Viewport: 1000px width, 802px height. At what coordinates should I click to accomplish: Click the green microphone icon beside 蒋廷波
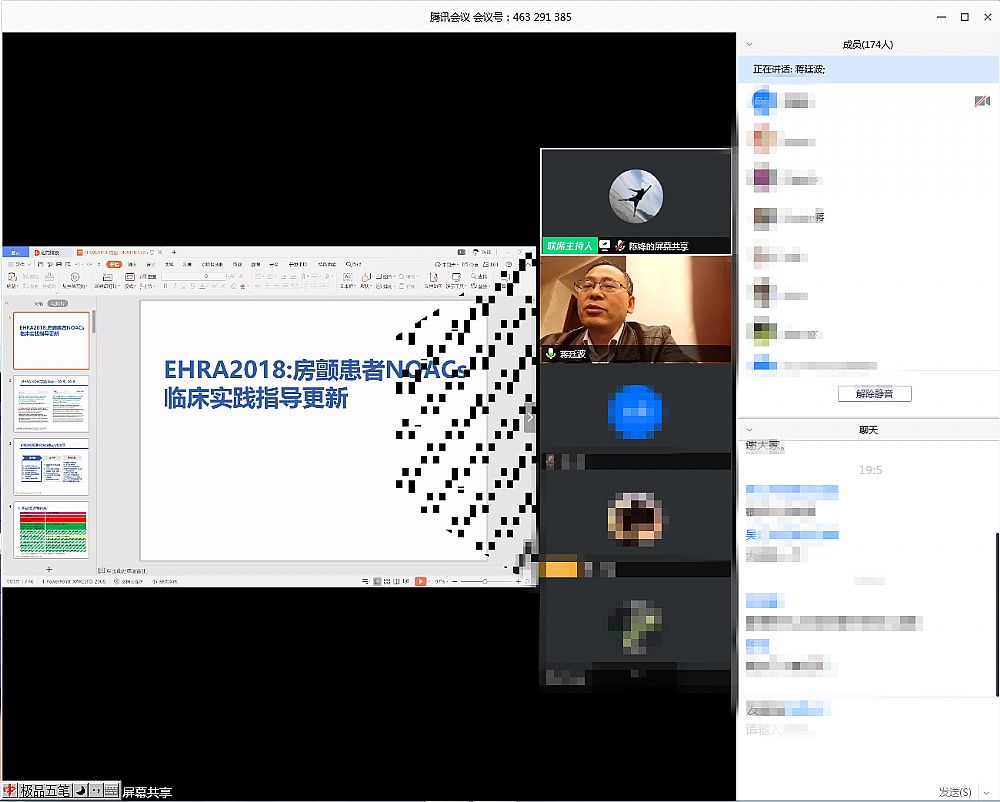[x=550, y=353]
